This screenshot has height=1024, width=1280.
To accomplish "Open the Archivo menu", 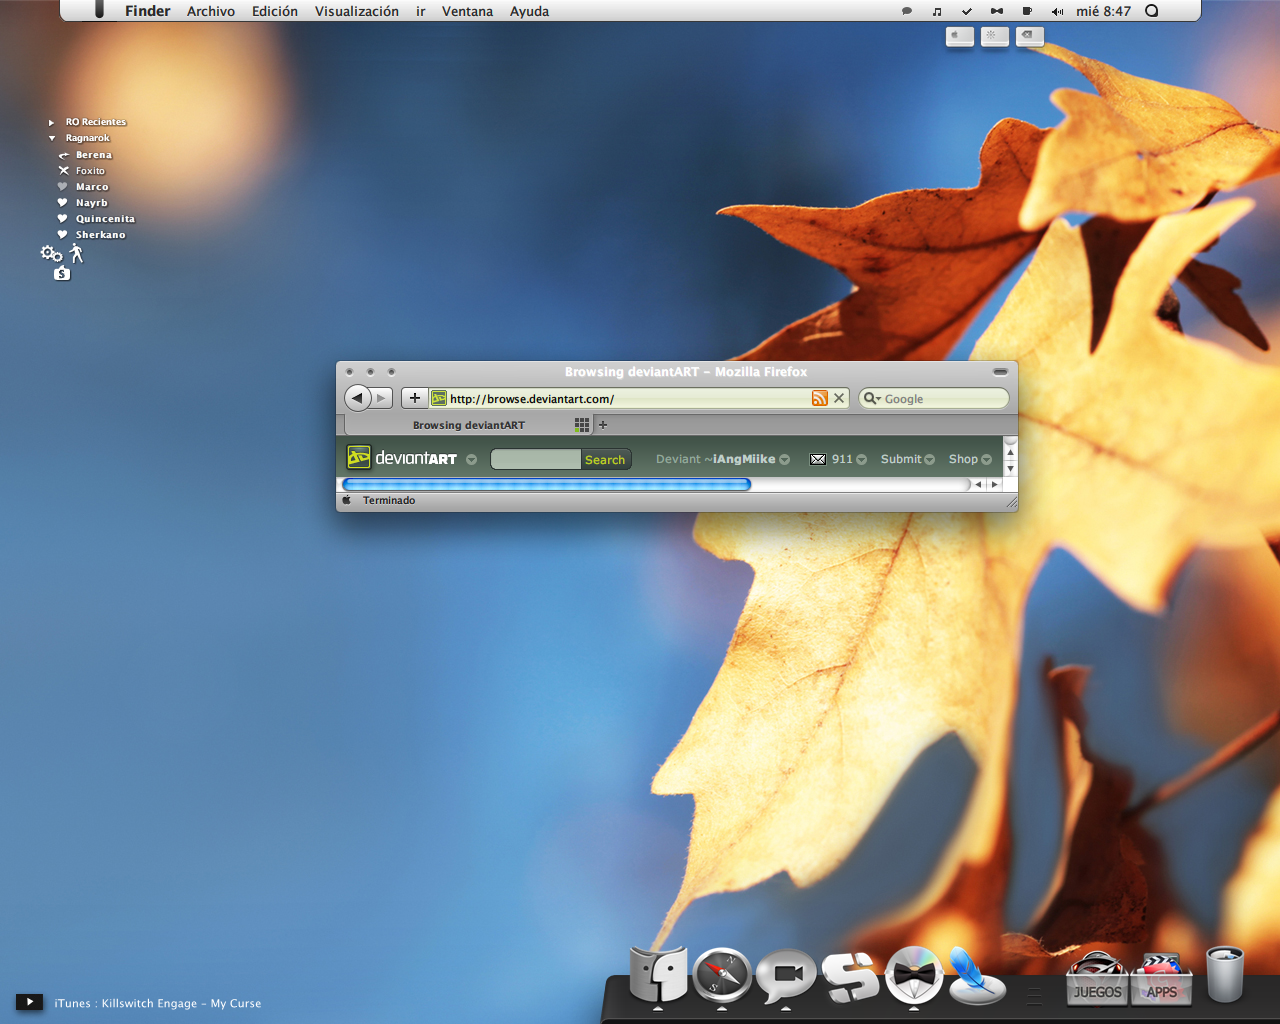I will [x=211, y=11].
